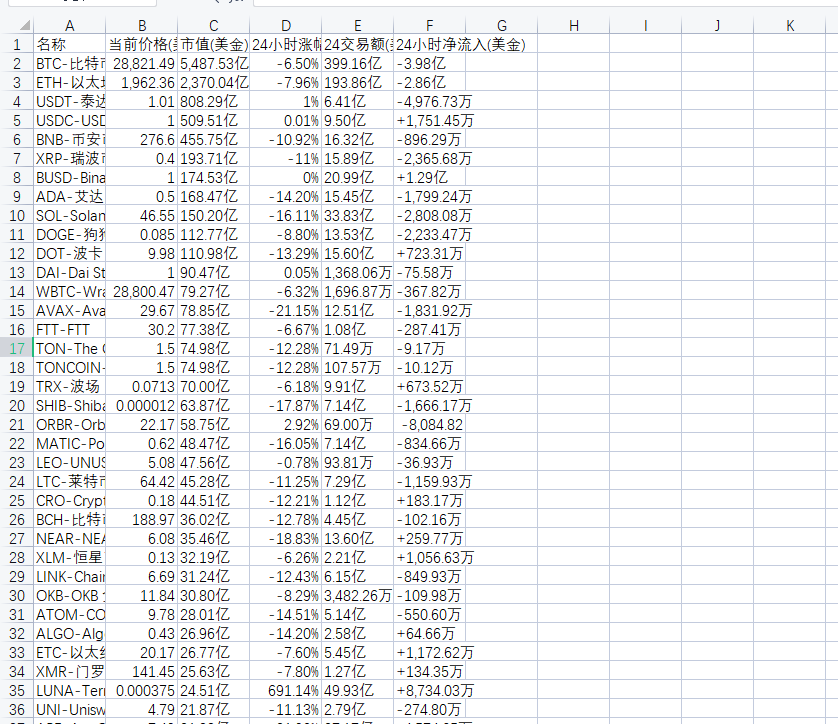
Task: Click the 市值(美金) header cell
Action: tap(214, 44)
